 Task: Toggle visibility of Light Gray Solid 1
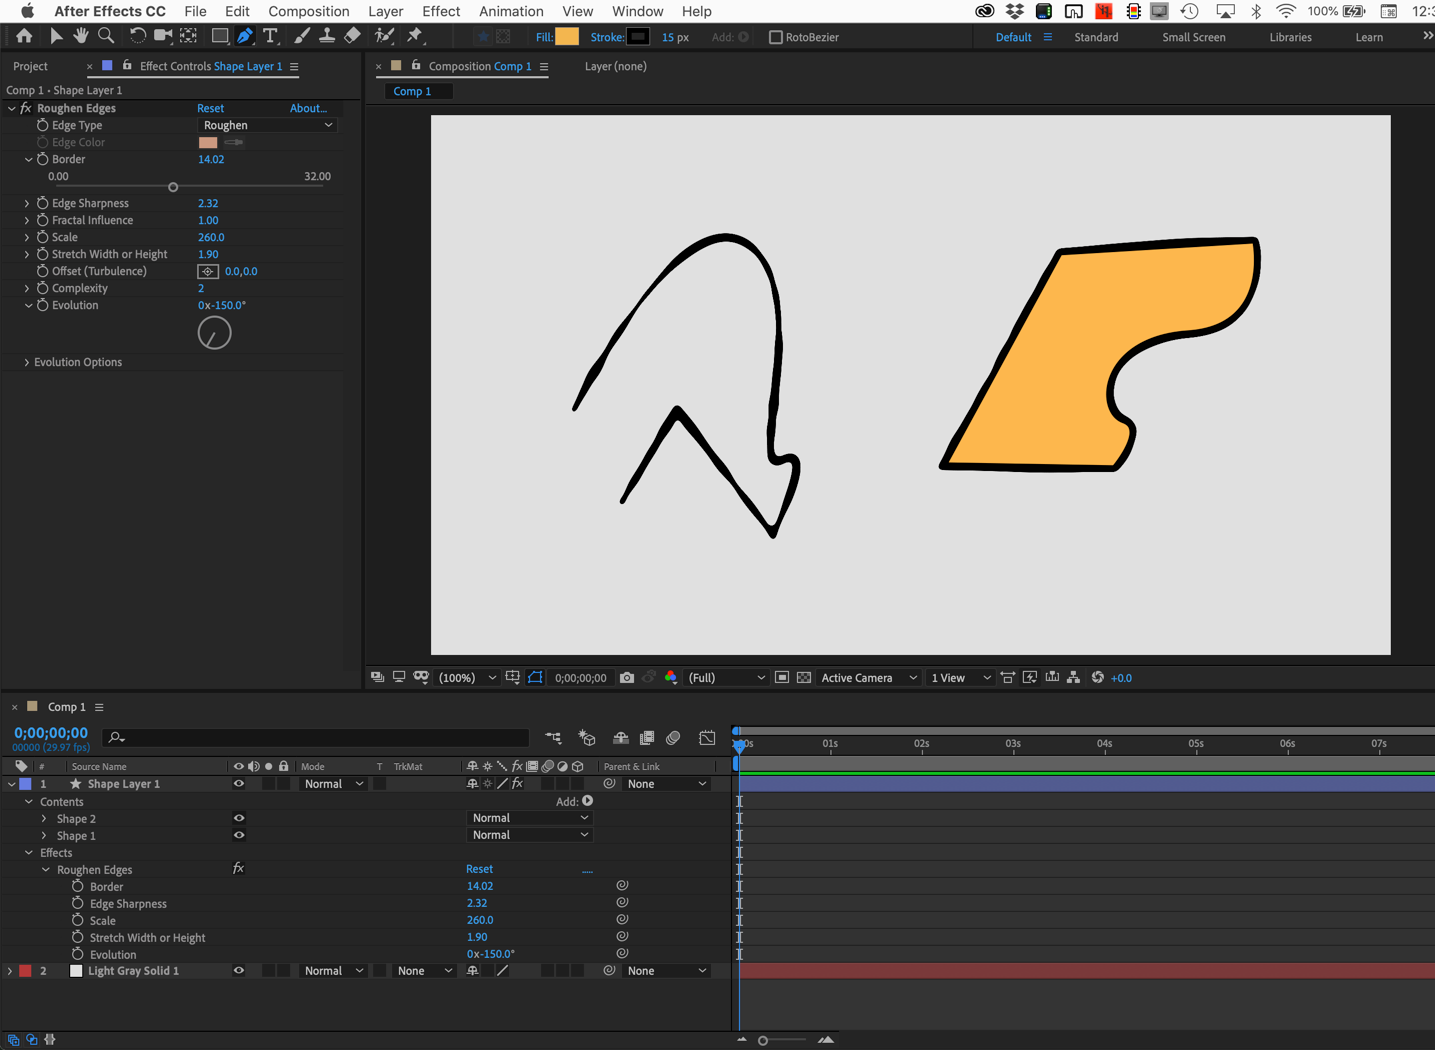(x=238, y=971)
